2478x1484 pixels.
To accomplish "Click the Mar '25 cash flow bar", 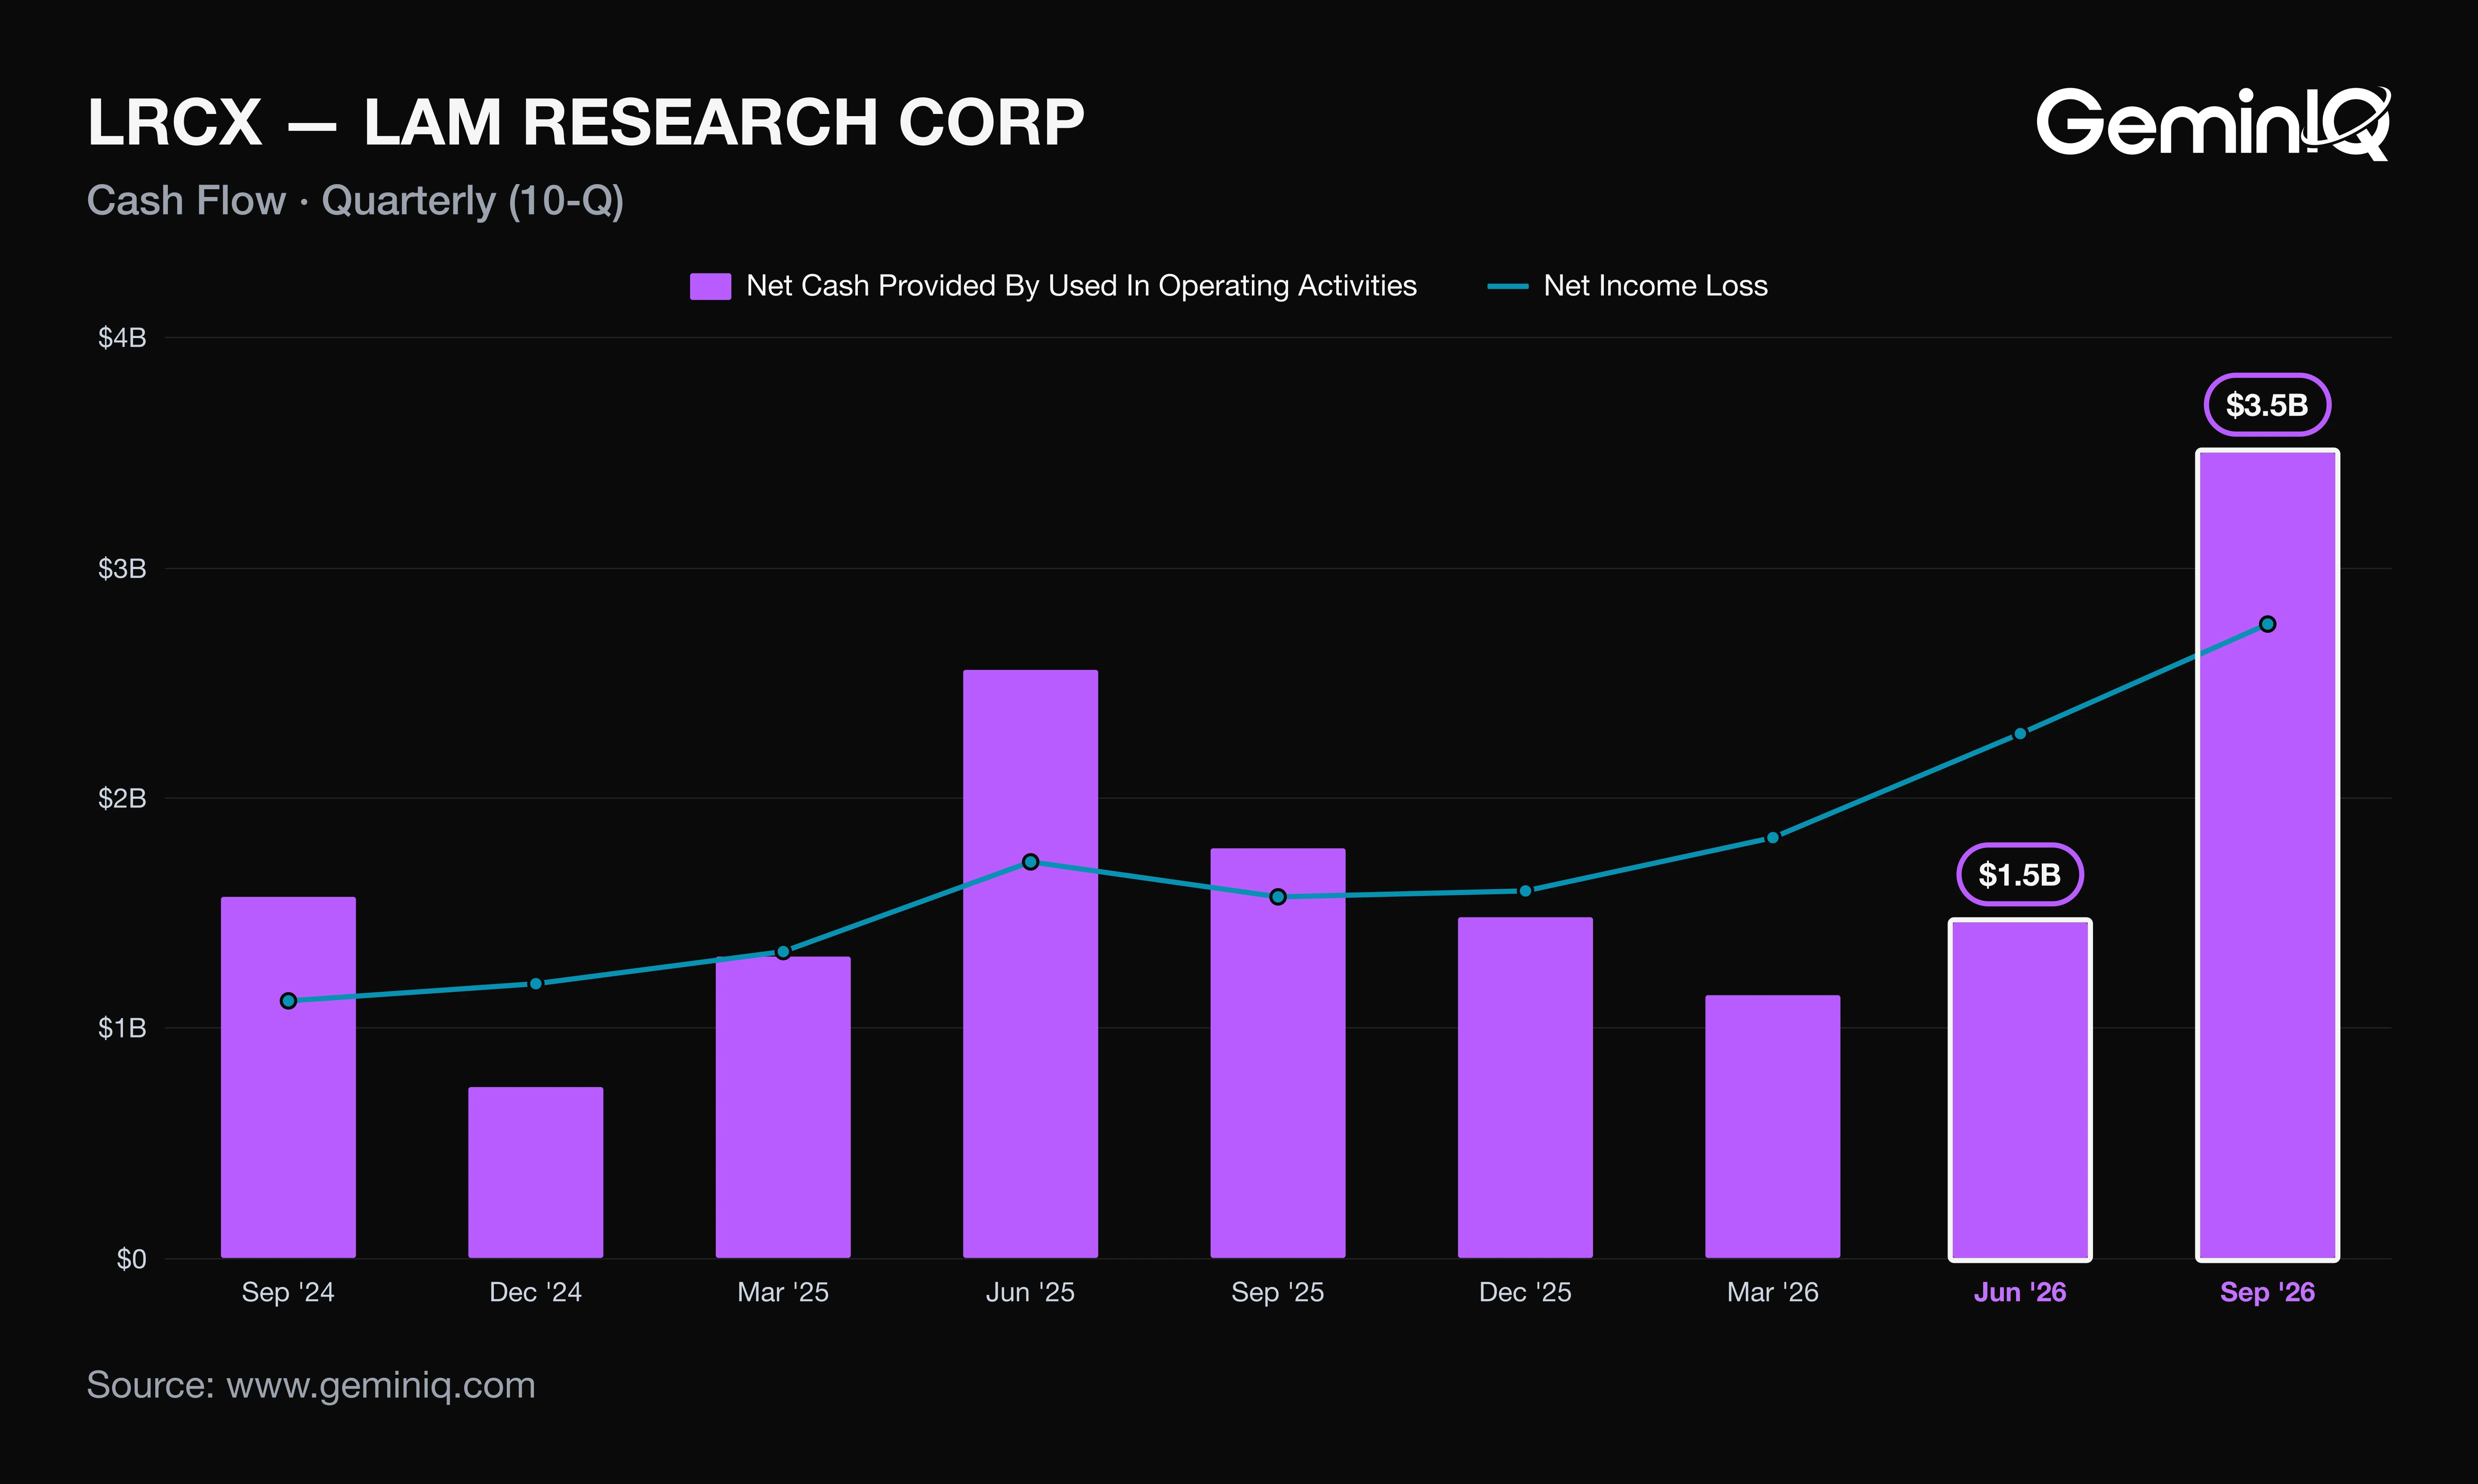I will point(783,1107).
